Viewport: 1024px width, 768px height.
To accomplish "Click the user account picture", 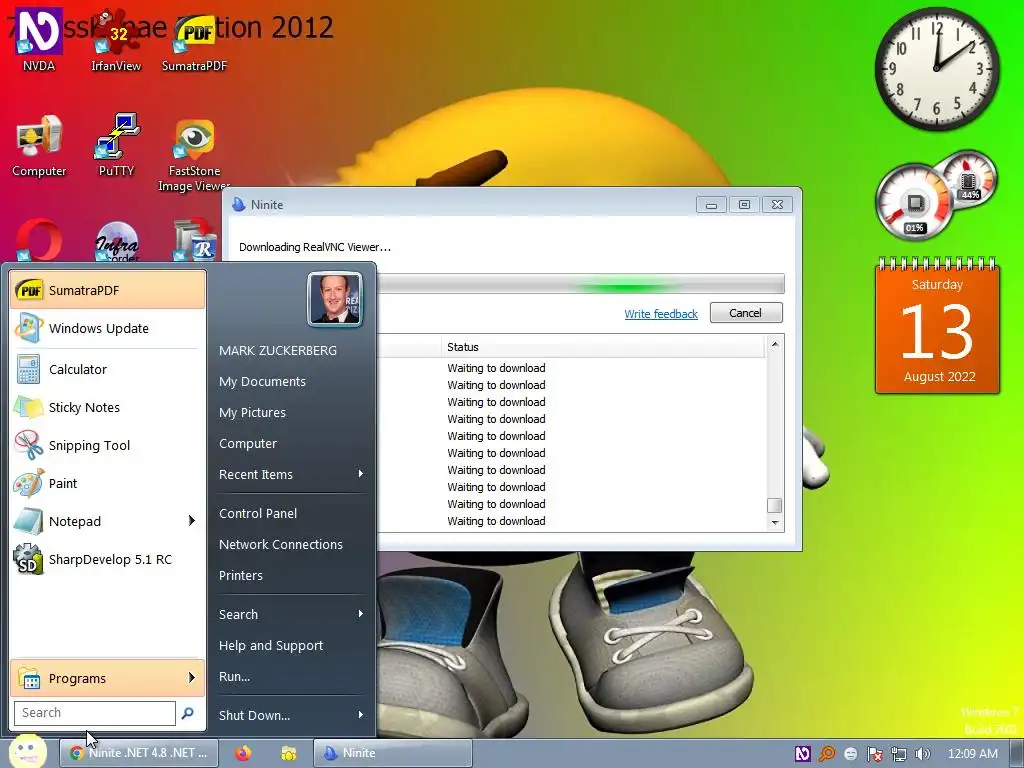I will click(335, 299).
